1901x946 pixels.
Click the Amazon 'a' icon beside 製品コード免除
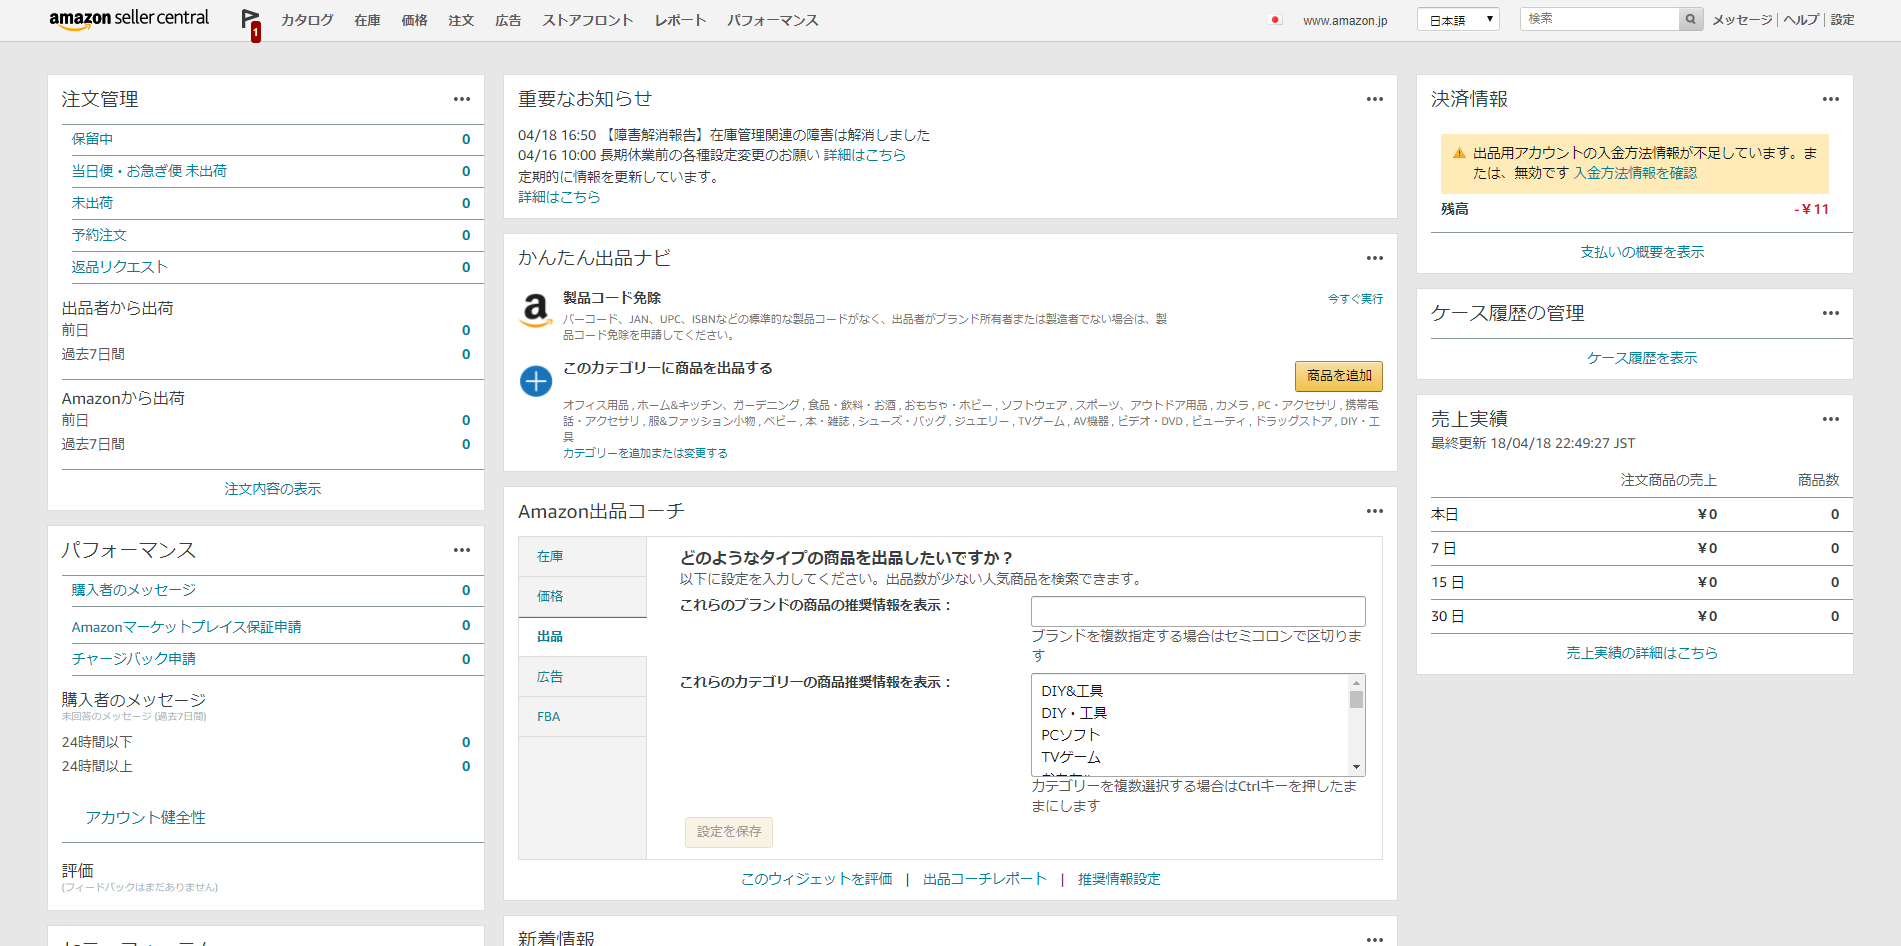click(x=536, y=310)
